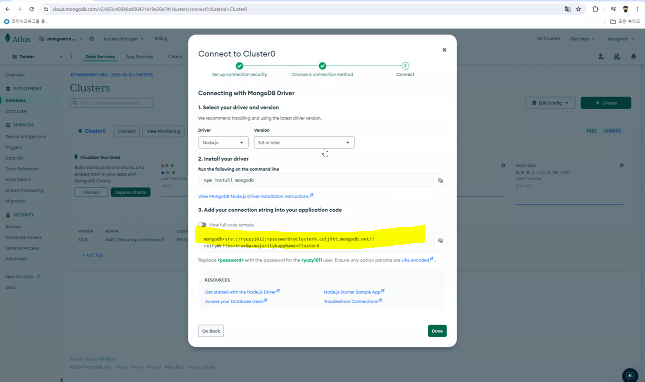The height and width of the screenshot is (382, 645).
Task: Open Data Federation in the sidebar
Action: click(x=22, y=169)
